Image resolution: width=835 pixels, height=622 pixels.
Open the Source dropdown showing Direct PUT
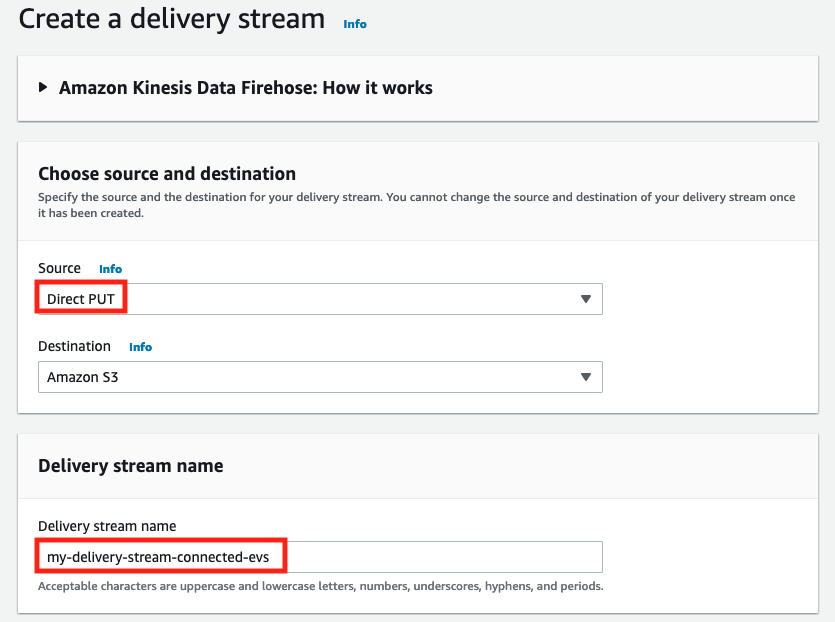click(x=320, y=299)
